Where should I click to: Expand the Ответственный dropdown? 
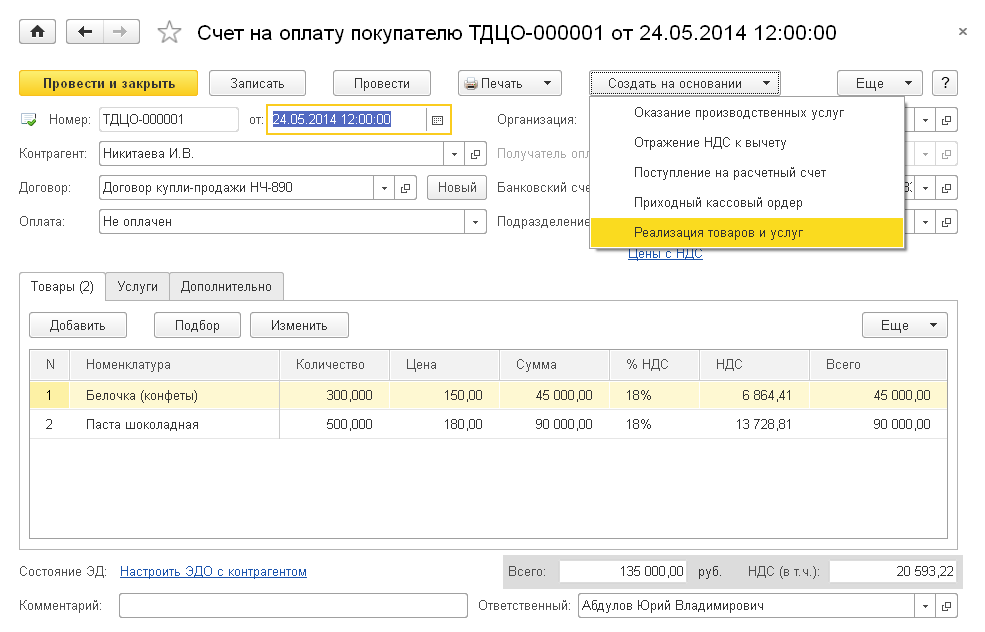924,606
